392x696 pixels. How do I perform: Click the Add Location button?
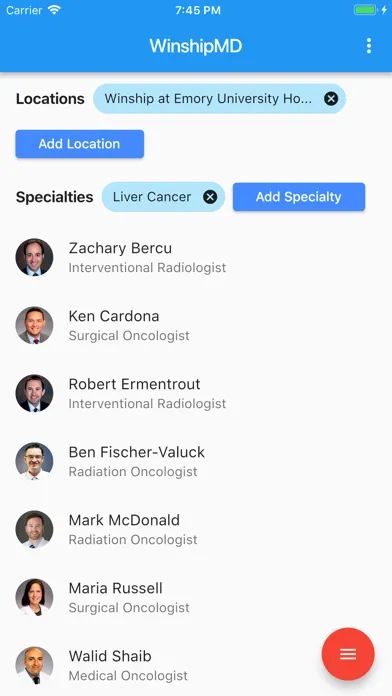point(79,144)
